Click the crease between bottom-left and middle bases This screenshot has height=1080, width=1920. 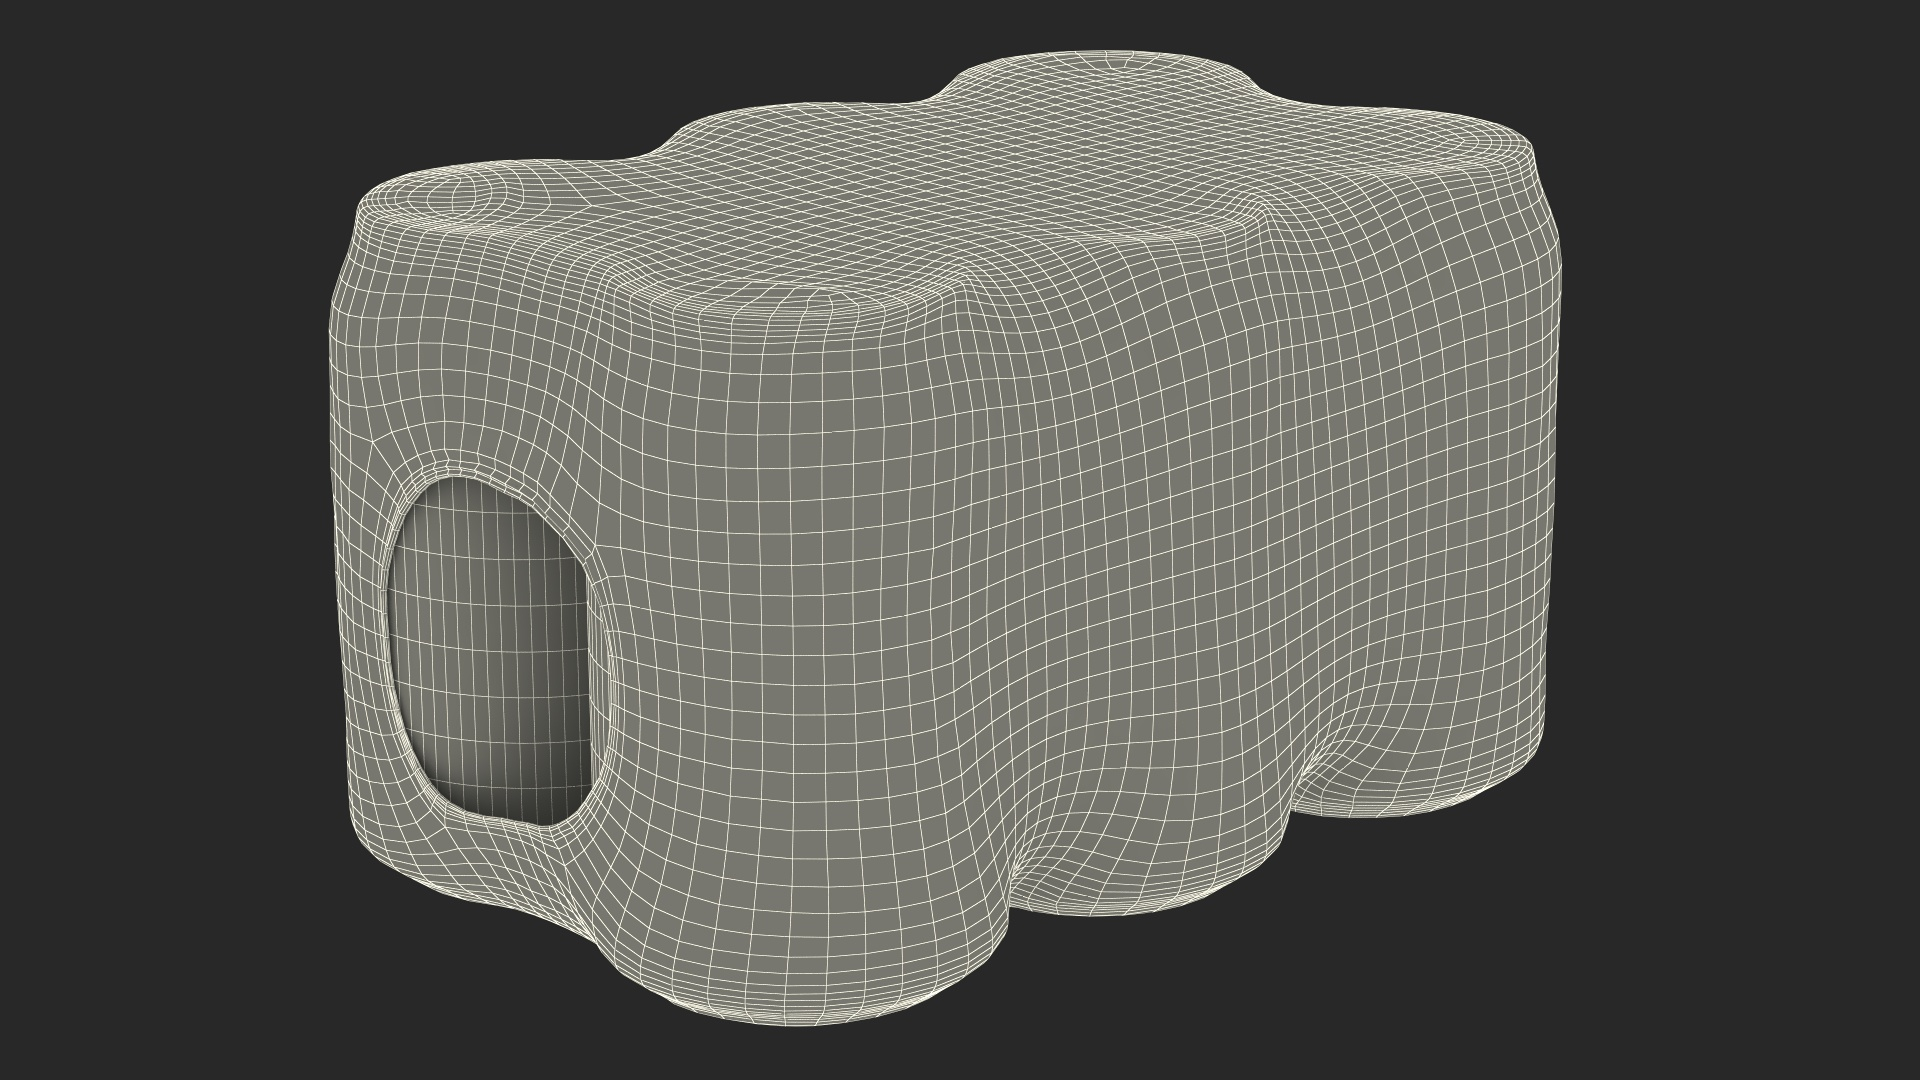[1010, 880]
